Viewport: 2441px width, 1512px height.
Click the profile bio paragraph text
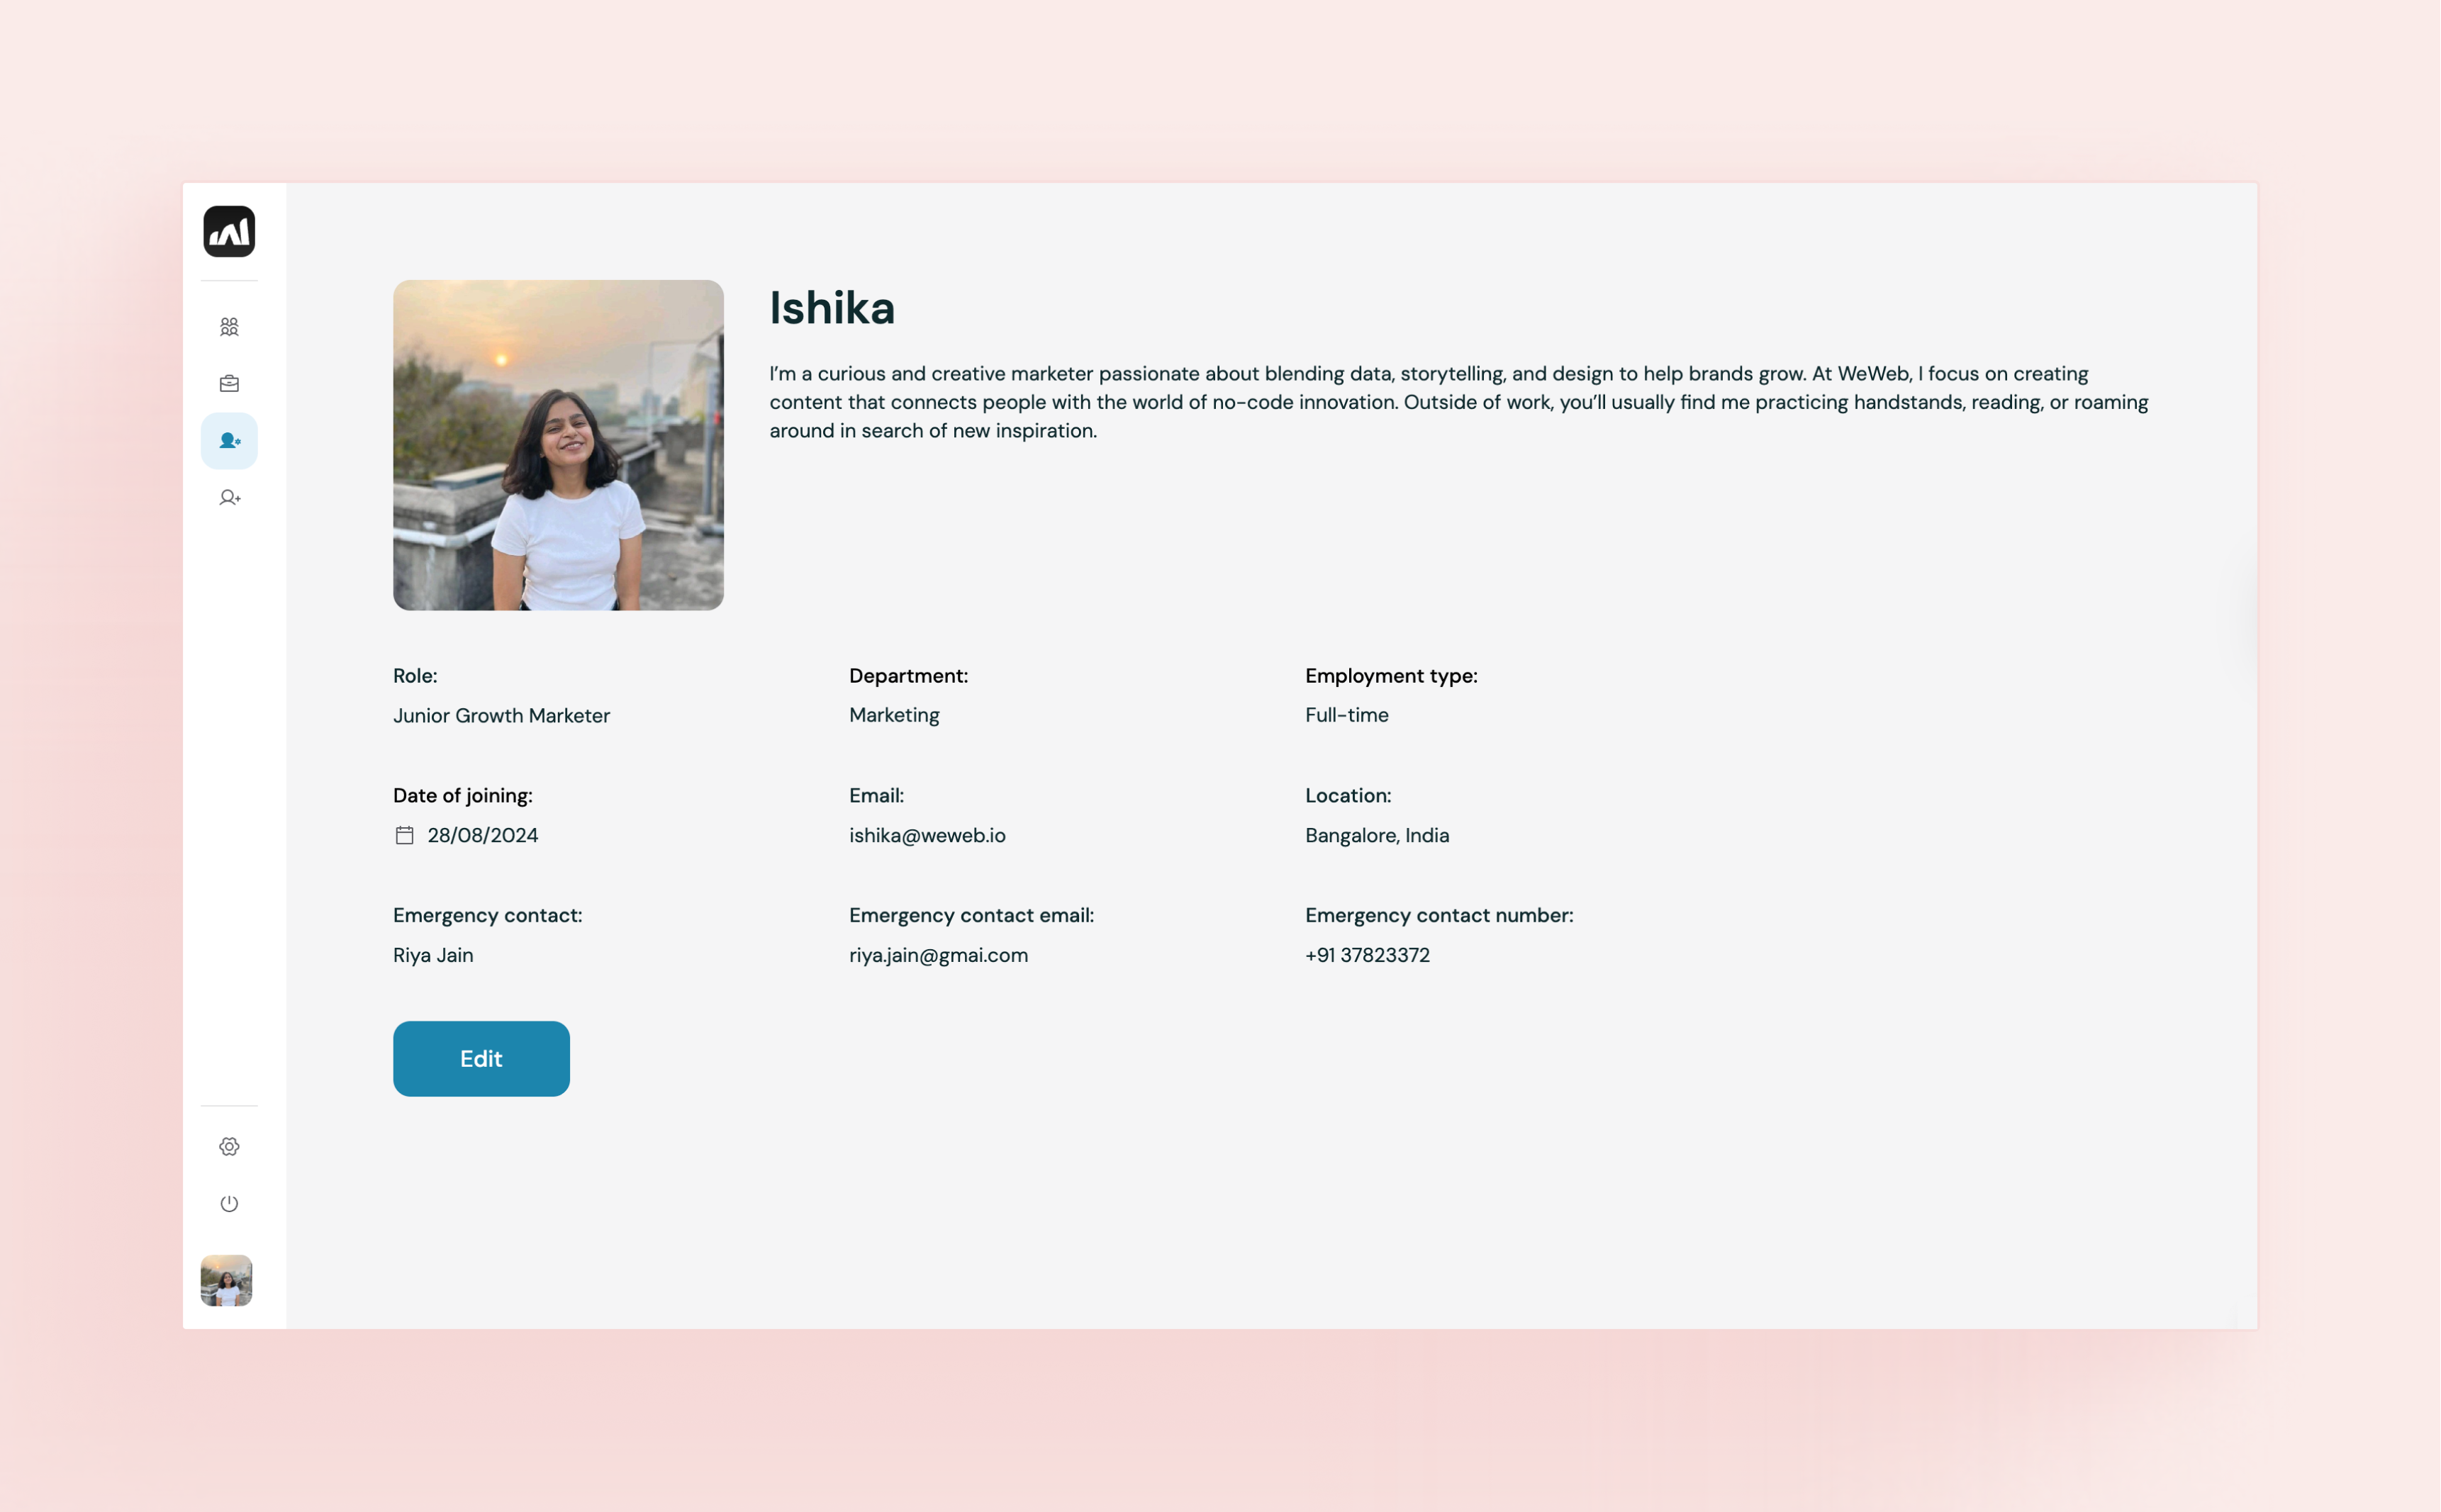pyautogui.click(x=1458, y=402)
